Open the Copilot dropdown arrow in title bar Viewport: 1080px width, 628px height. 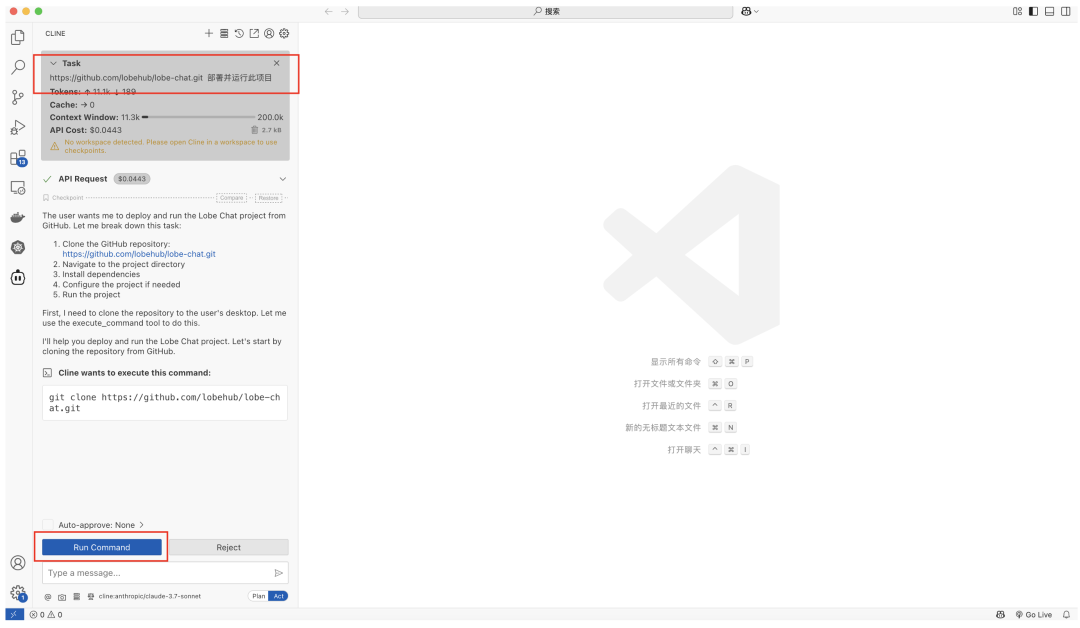pyautogui.click(x=756, y=11)
